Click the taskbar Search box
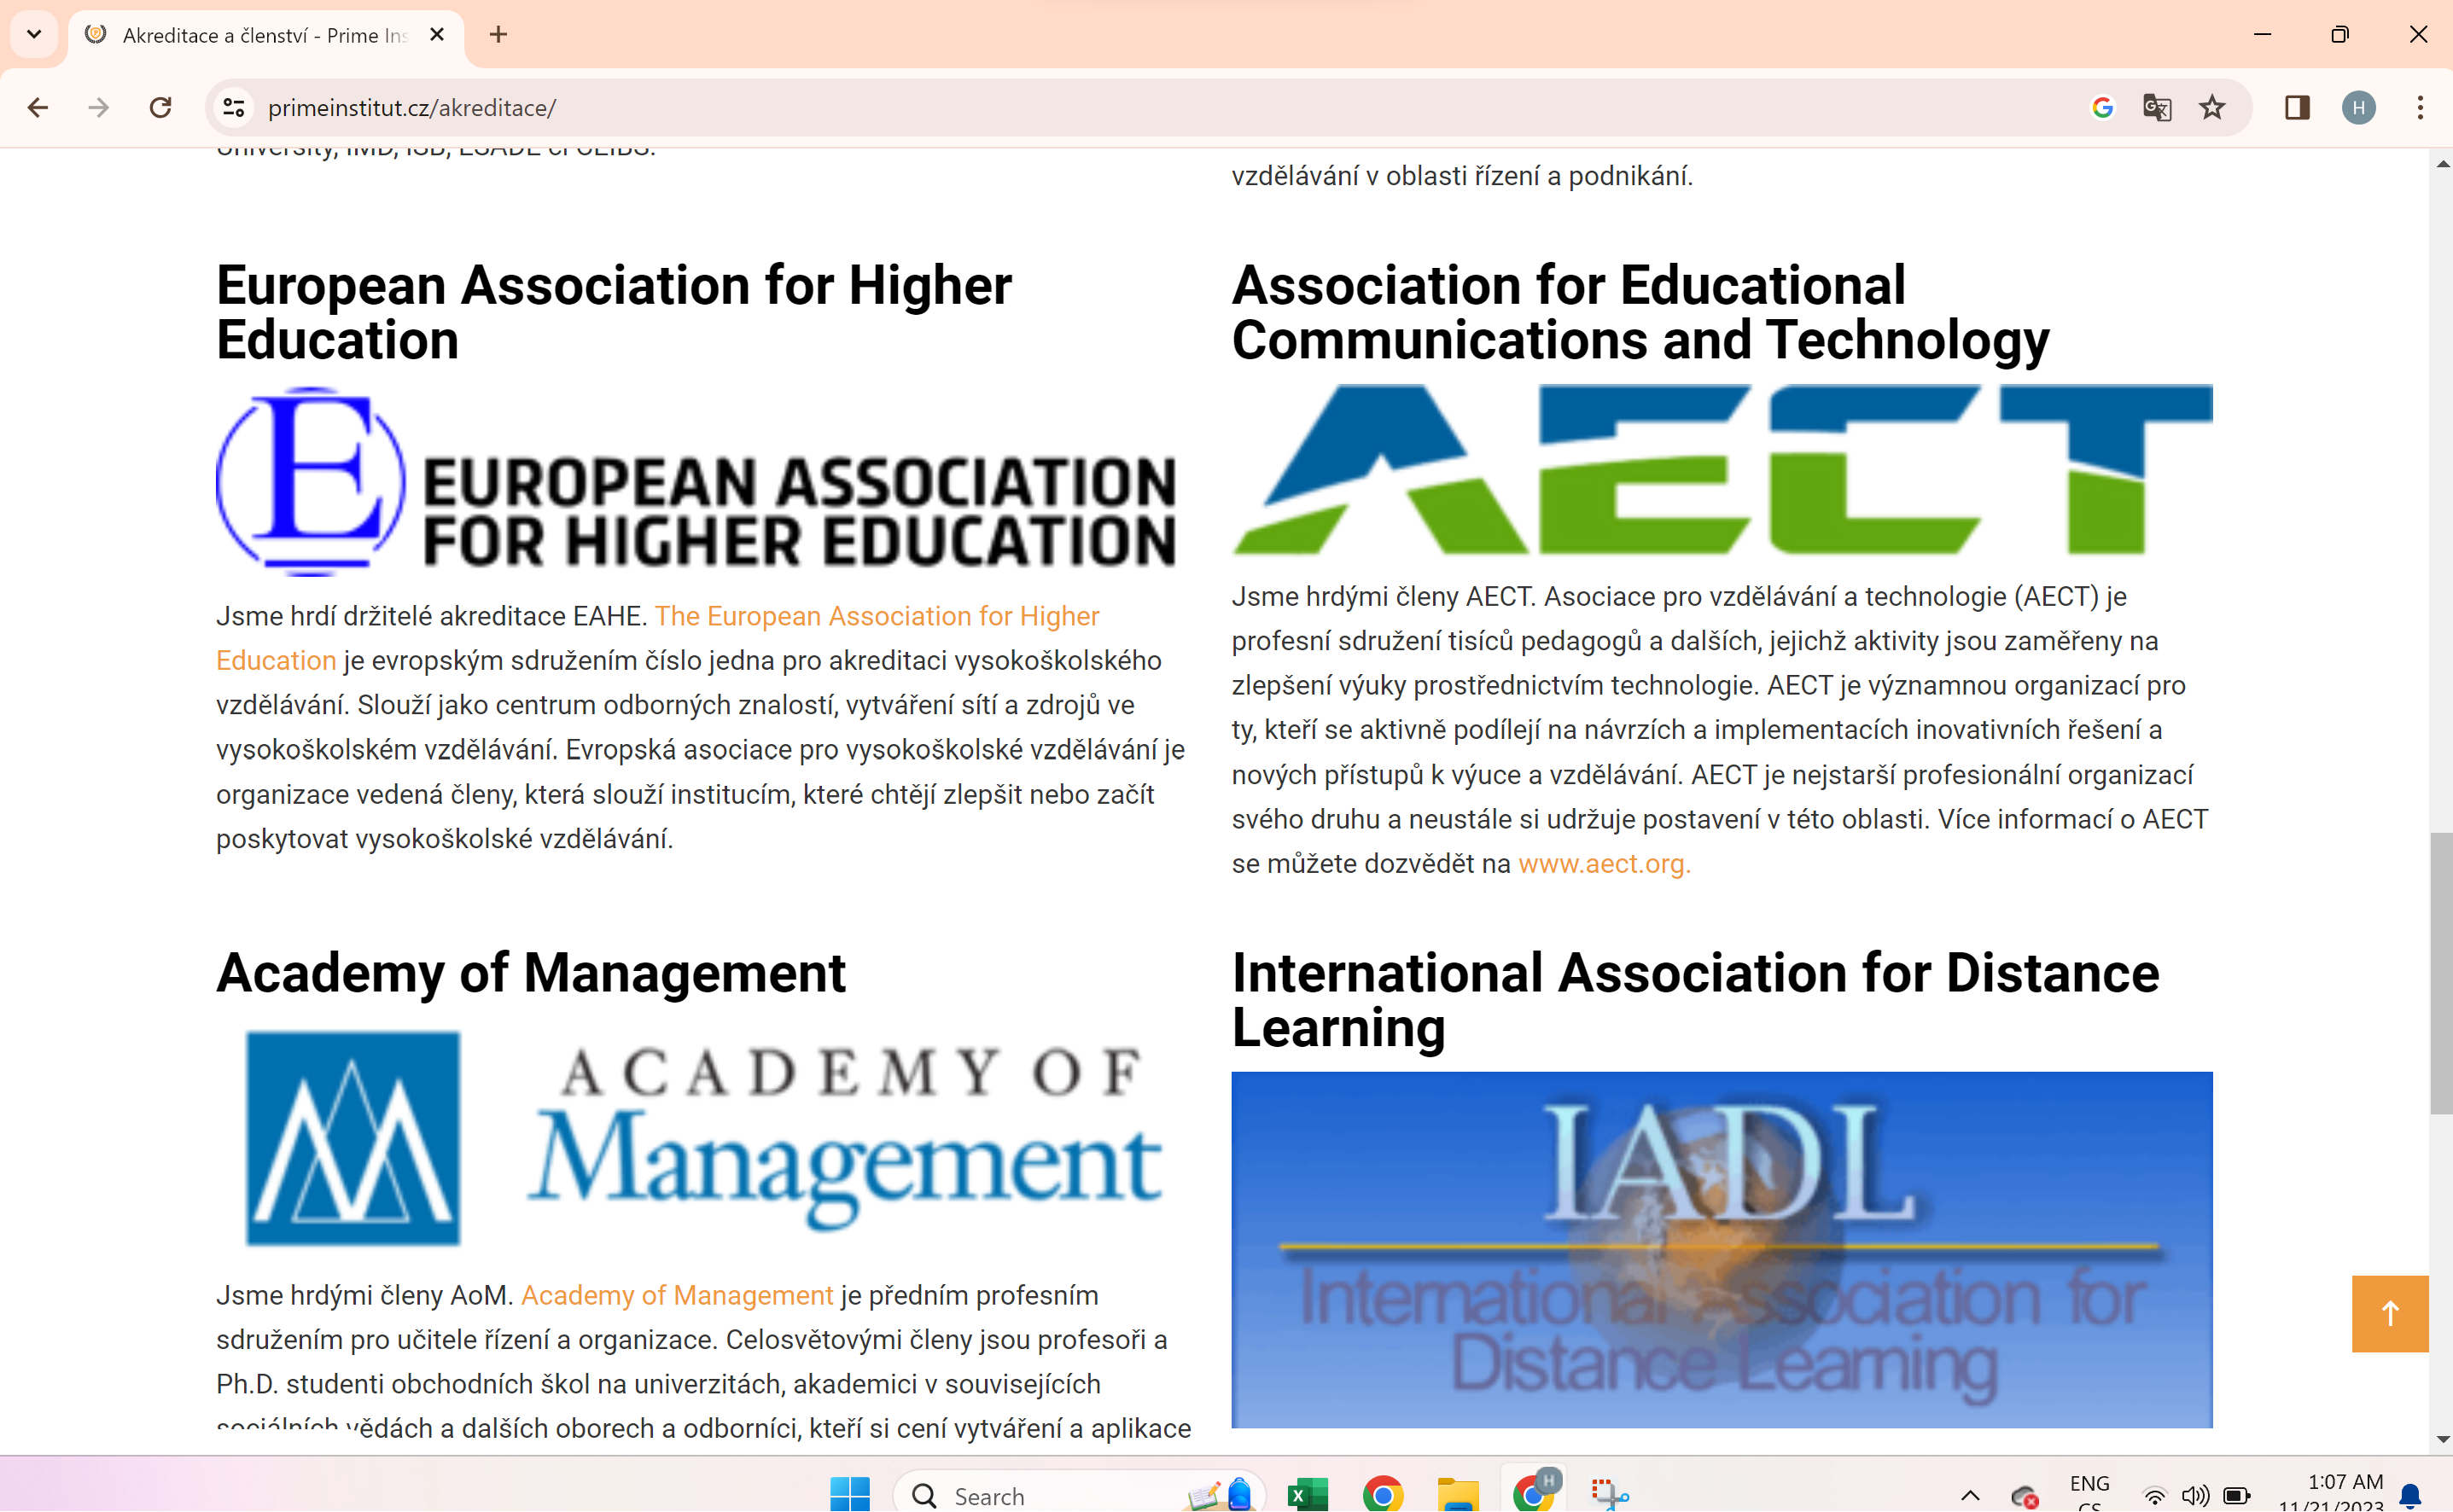The height and width of the screenshot is (1512, 2453). [x=1080, y=1494]
